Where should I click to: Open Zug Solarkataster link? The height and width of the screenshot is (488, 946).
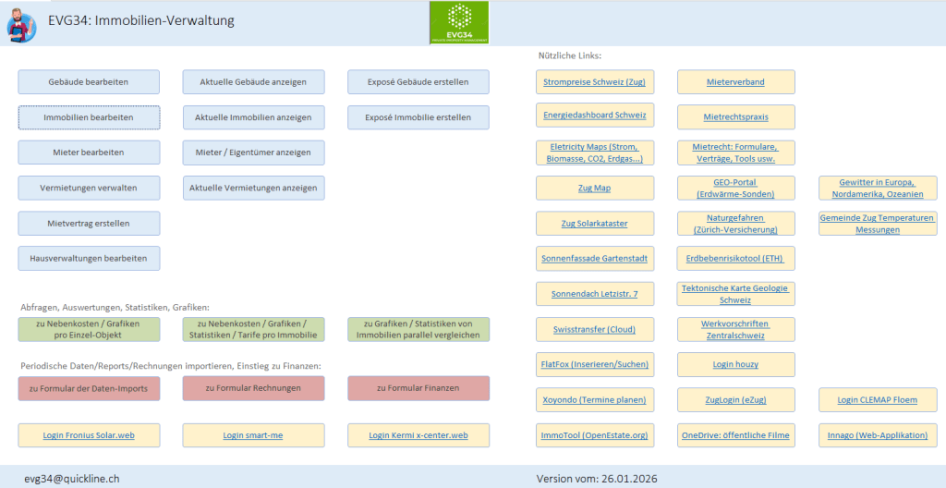pyautogui.click(x=595, y=223)
